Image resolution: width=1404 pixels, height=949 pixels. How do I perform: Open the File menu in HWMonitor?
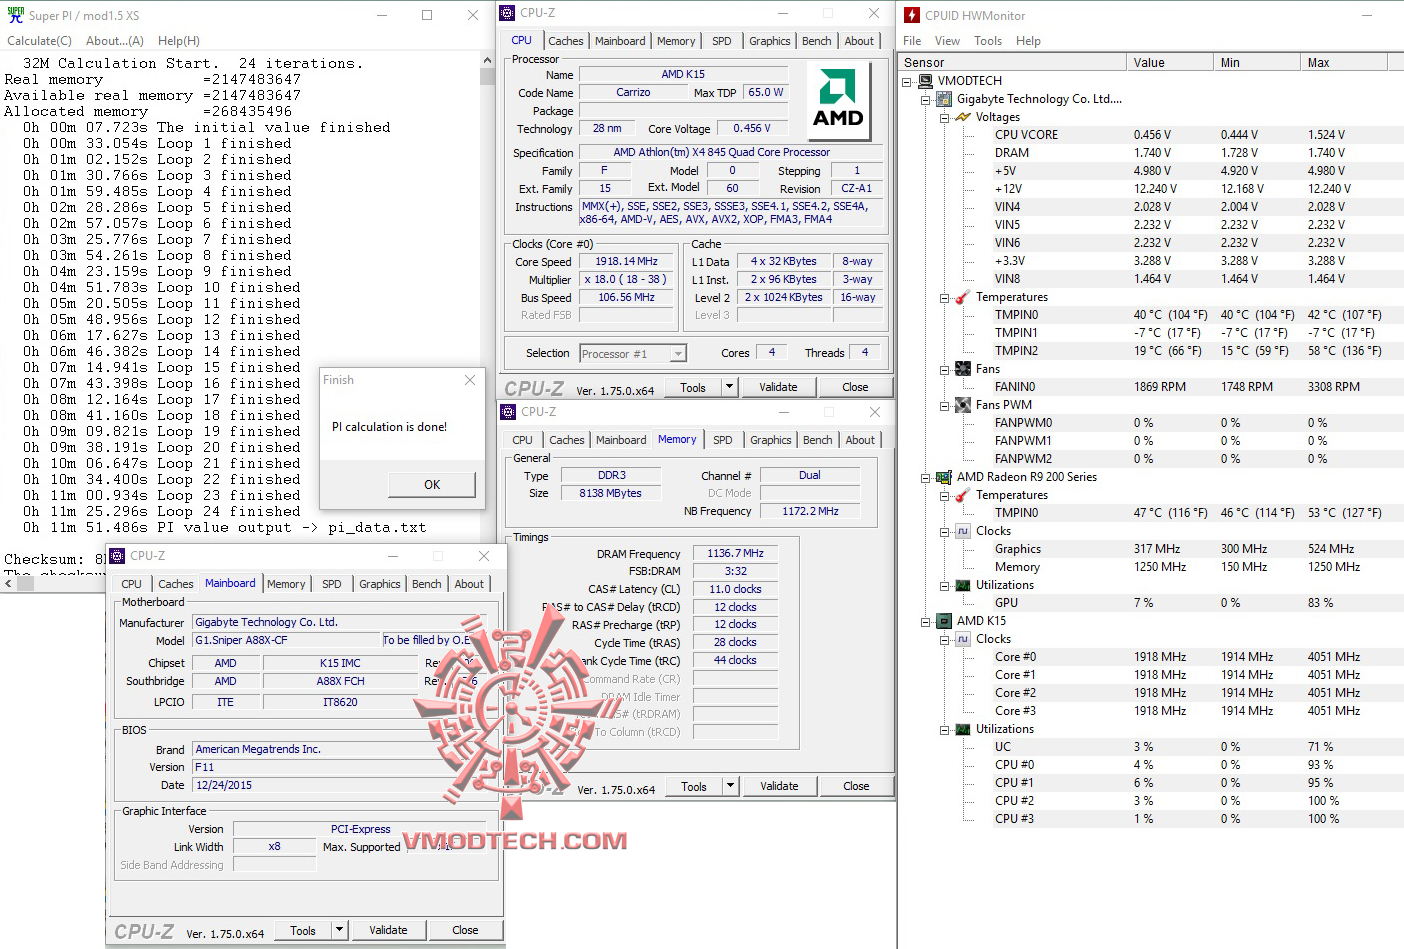[912, 41]
